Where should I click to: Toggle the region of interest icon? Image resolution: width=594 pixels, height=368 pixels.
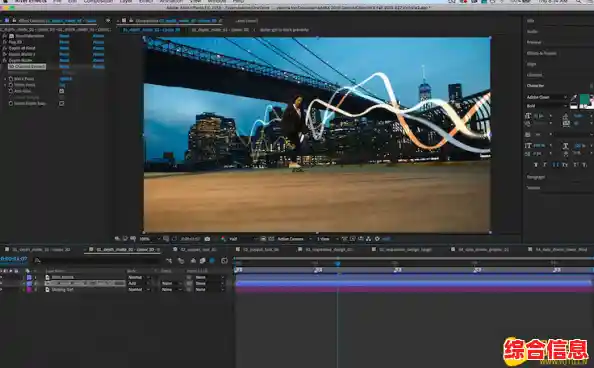(263, 239)
